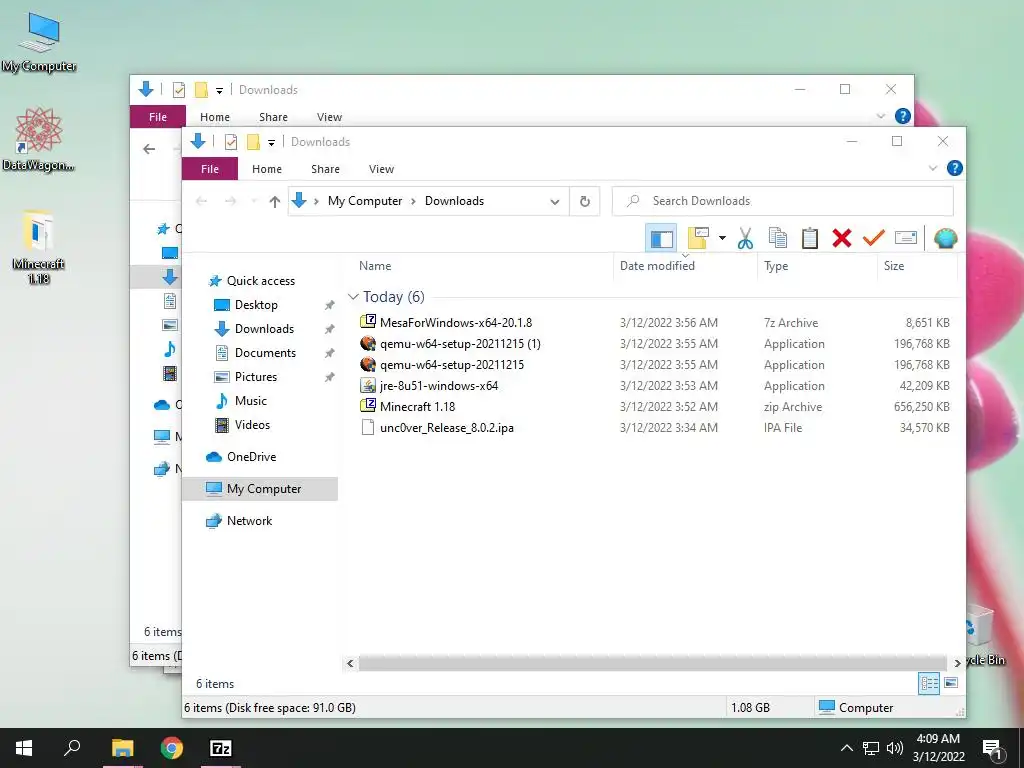This screenshot has width=1024, height=768.
Task: Open OneDrive in navigation pane
Action: point(251,457)
